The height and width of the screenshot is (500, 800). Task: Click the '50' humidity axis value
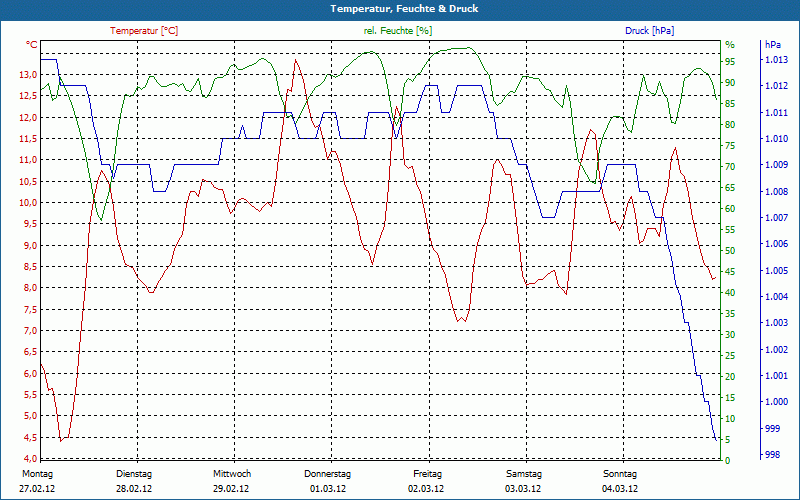pyautogui.click(x=730, y=251)
